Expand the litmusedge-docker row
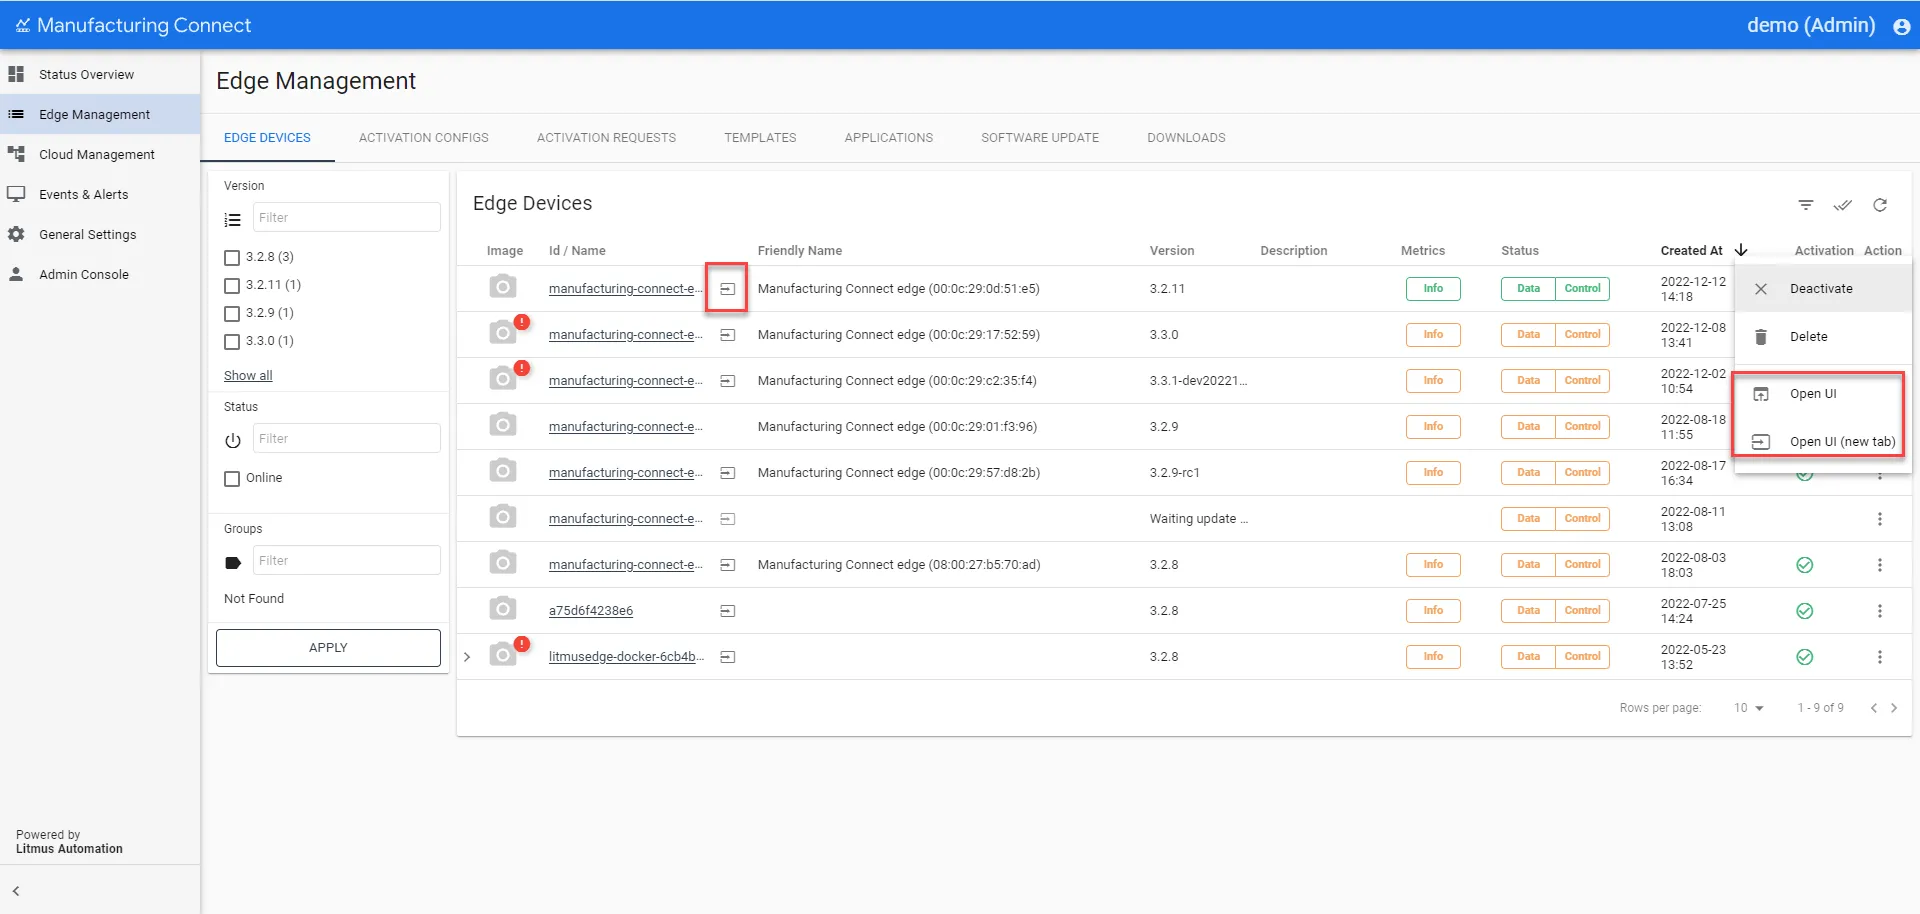 (467, 657)
